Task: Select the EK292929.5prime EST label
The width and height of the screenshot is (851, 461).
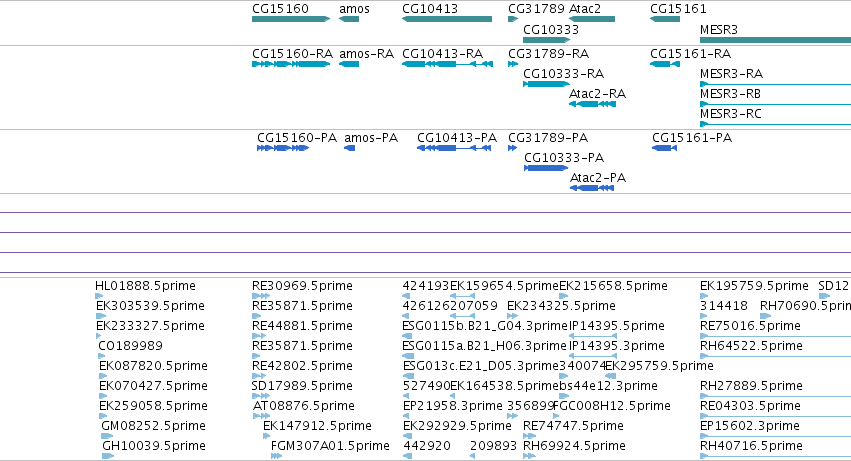Action: (458, 426)
